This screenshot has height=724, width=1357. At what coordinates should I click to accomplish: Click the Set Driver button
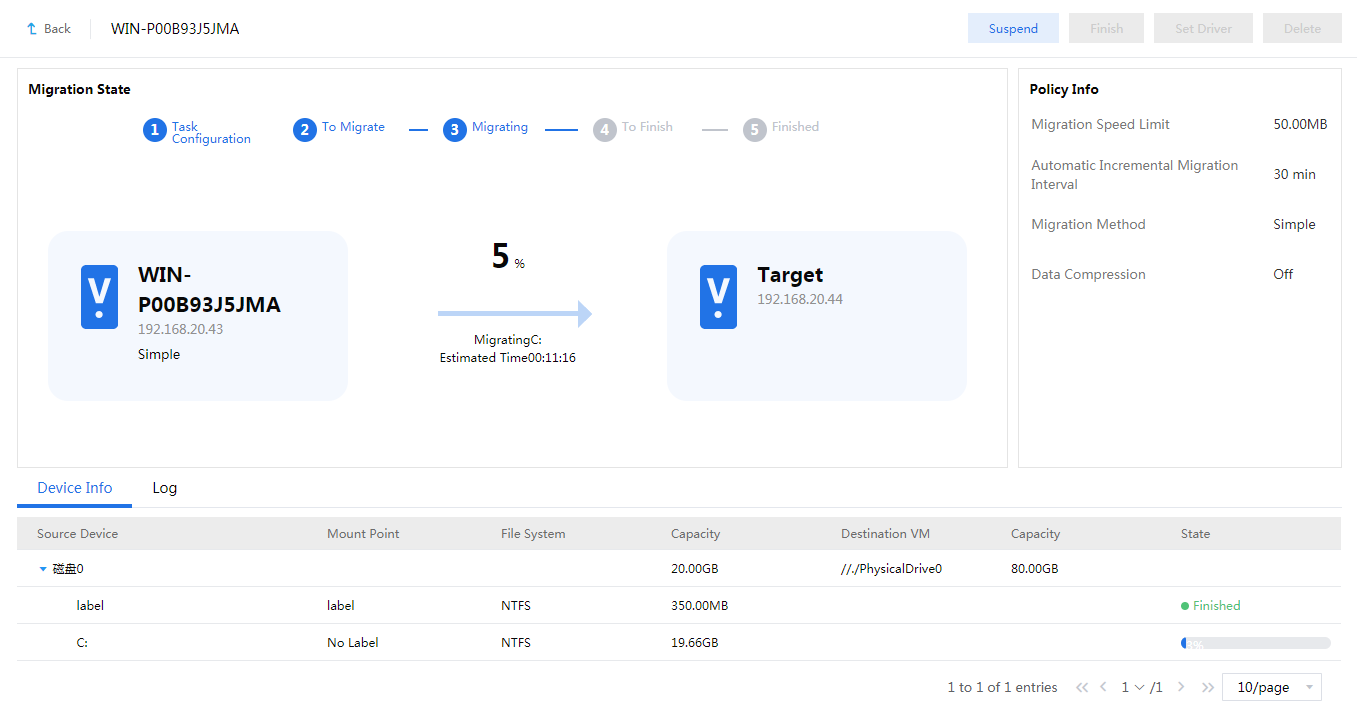point(1203,29)
